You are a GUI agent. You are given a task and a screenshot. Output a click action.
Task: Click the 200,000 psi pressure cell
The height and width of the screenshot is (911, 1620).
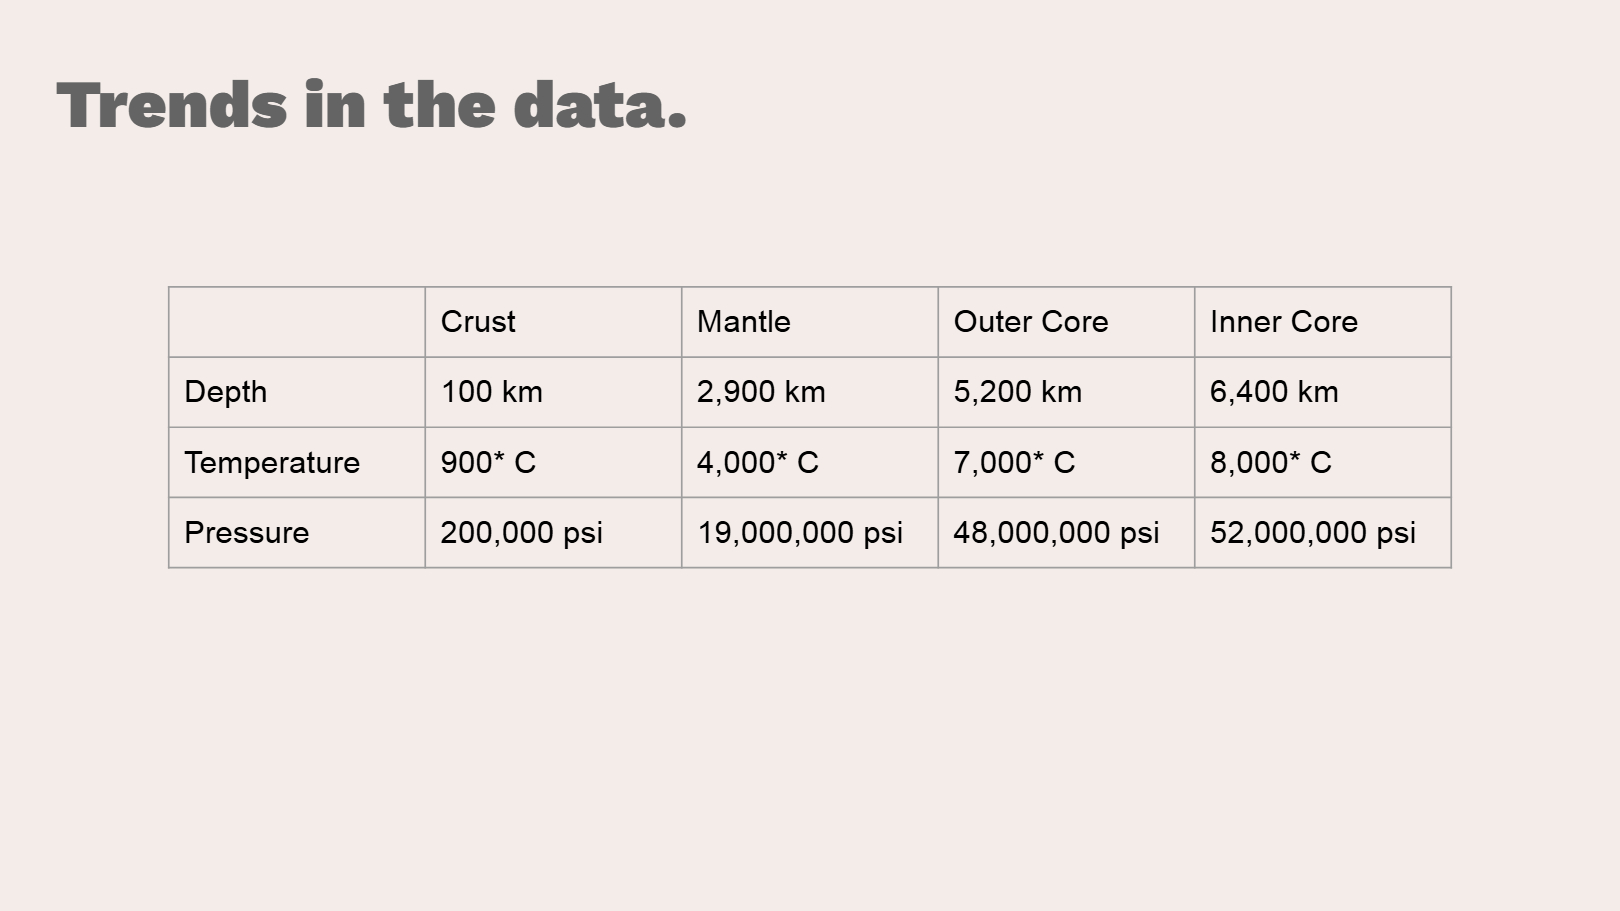tap(553, 532)
